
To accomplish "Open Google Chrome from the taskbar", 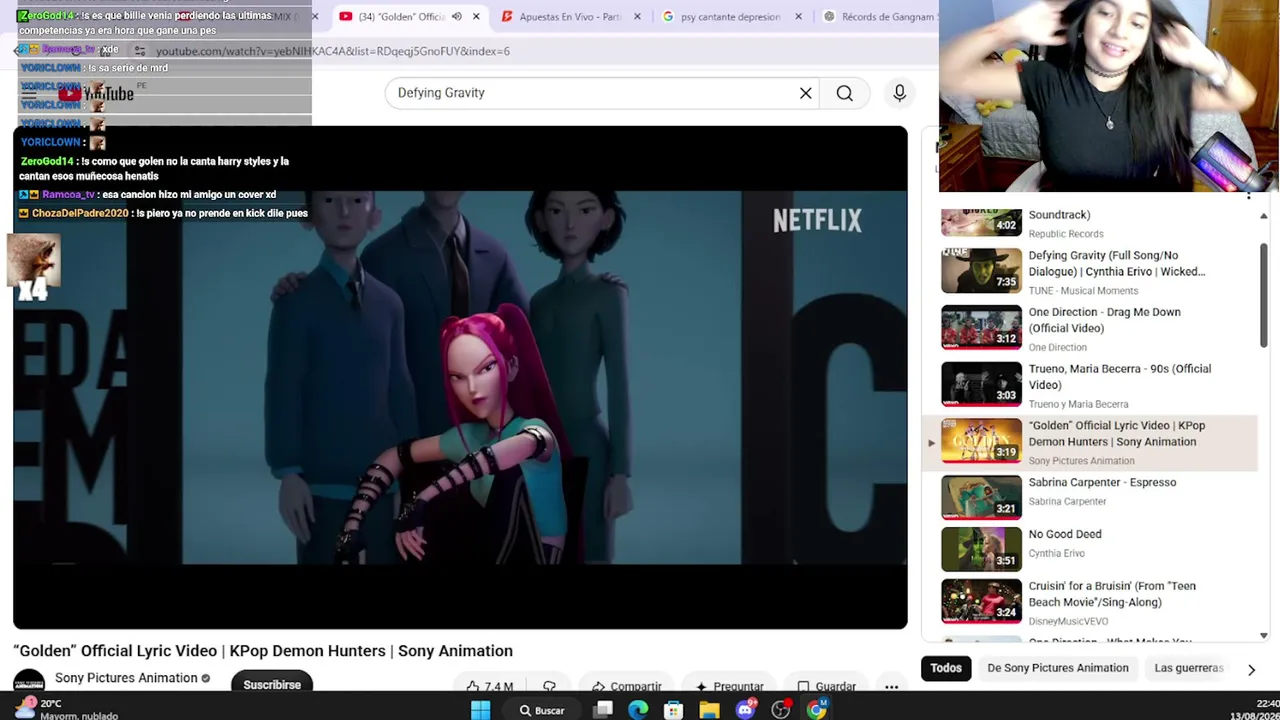I will (817, 710).
